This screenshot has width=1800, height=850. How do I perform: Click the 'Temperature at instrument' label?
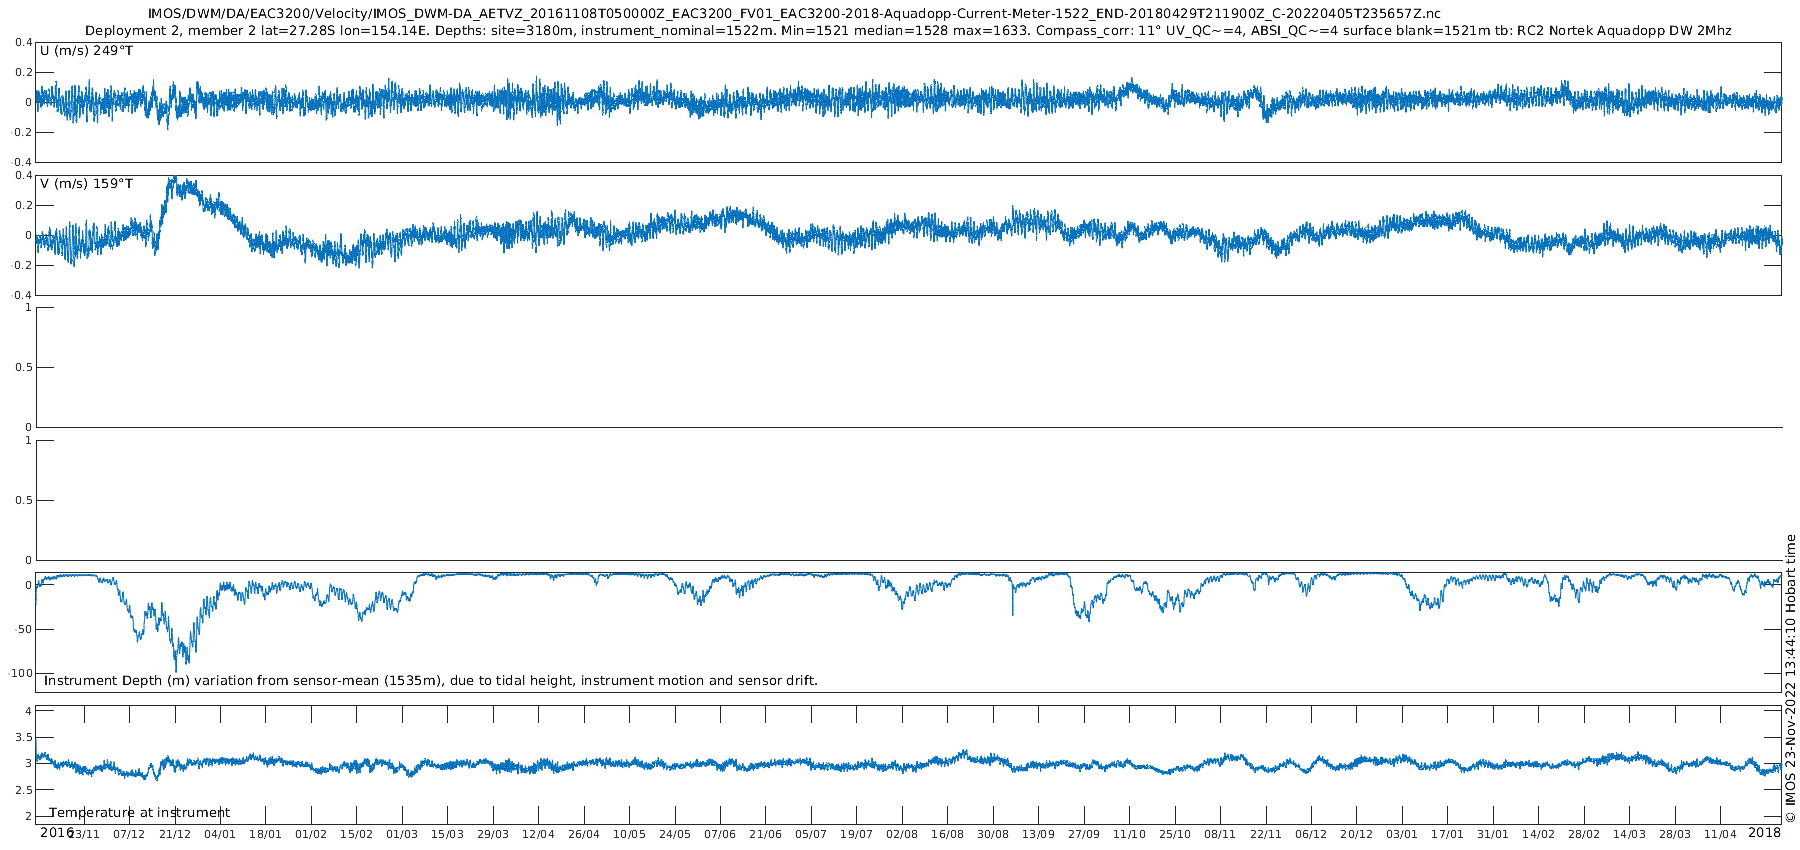(139, 813)
